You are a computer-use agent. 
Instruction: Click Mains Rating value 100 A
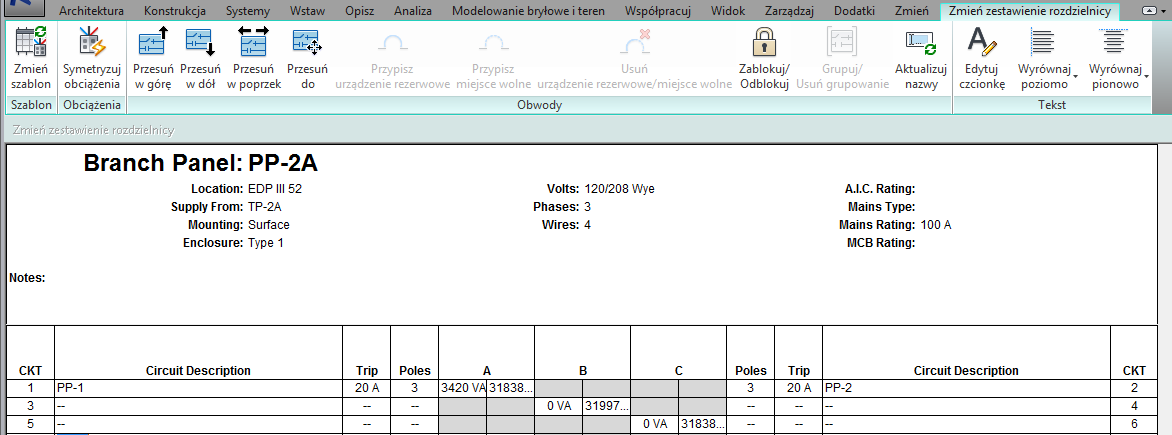pyautogui.click(x=935, y=225)
